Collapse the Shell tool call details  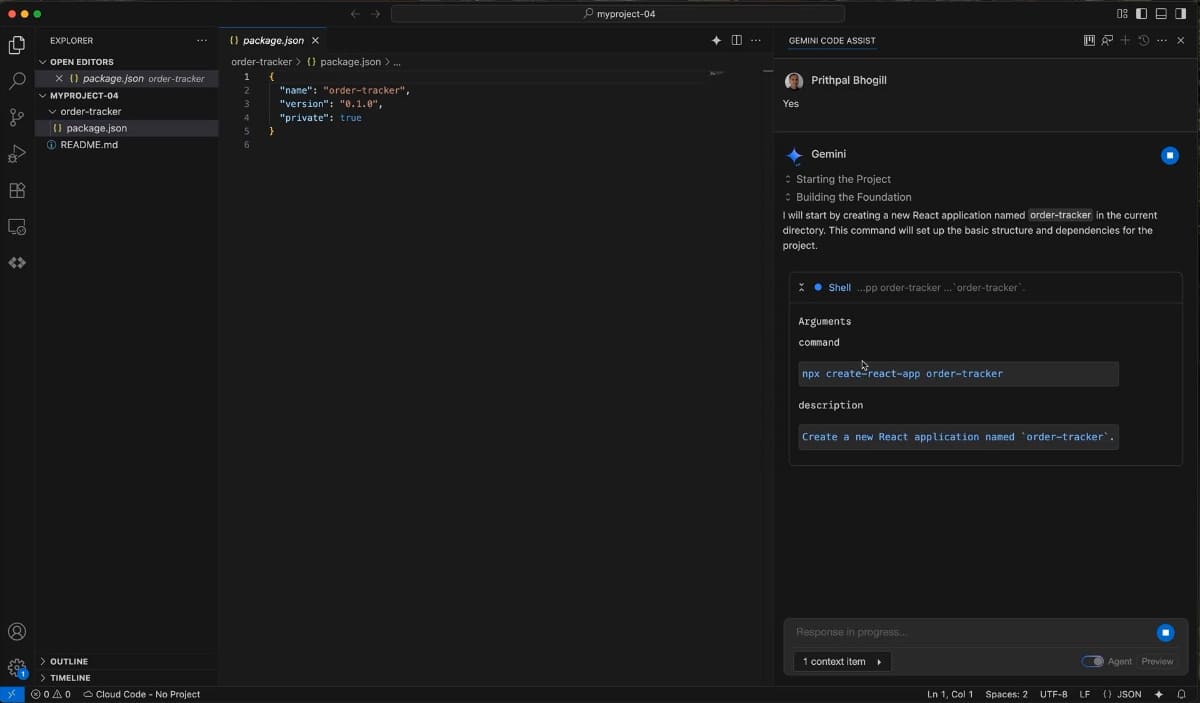pos(801,287)
